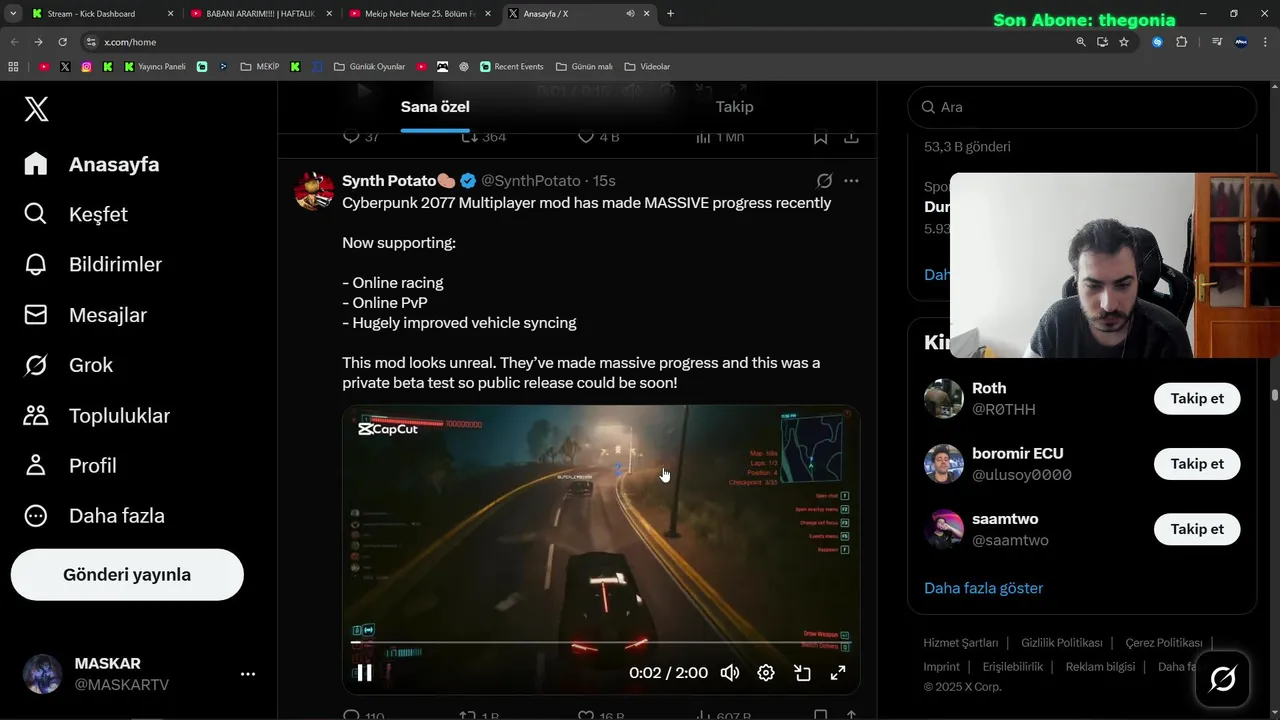Follow Roth with Takip et

point(1197,398)
